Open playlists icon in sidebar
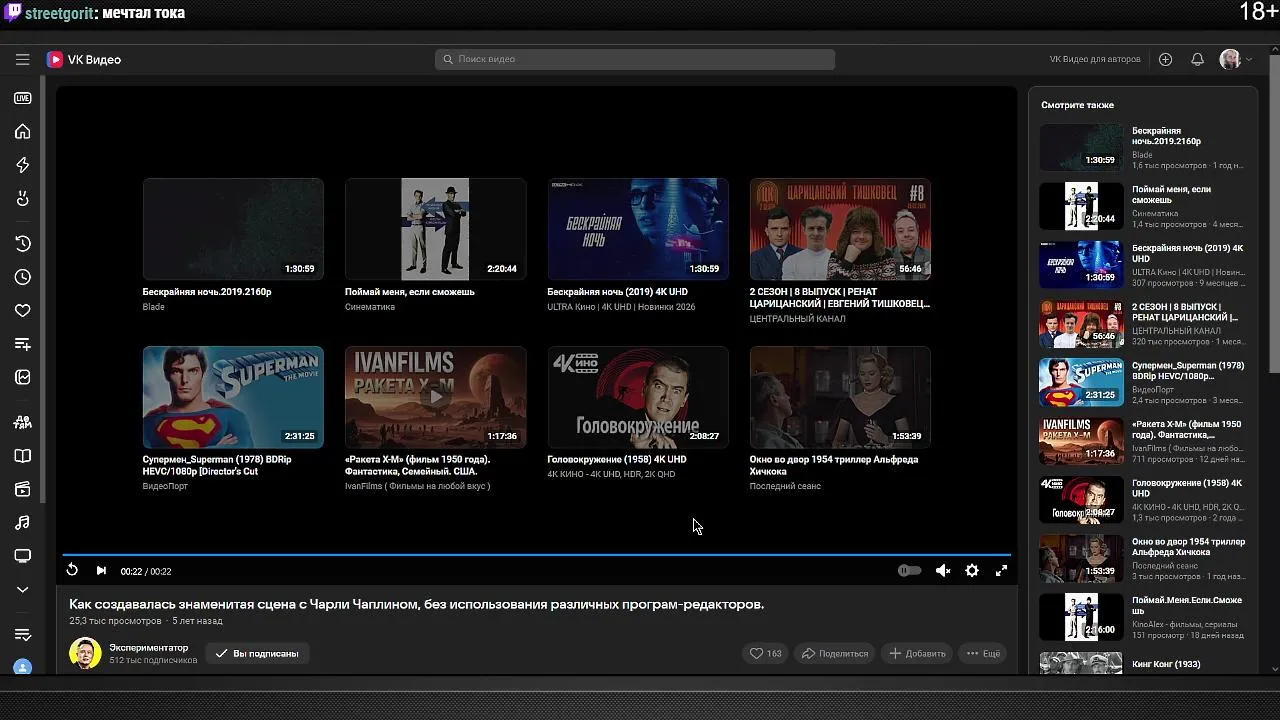 (22, 344)
